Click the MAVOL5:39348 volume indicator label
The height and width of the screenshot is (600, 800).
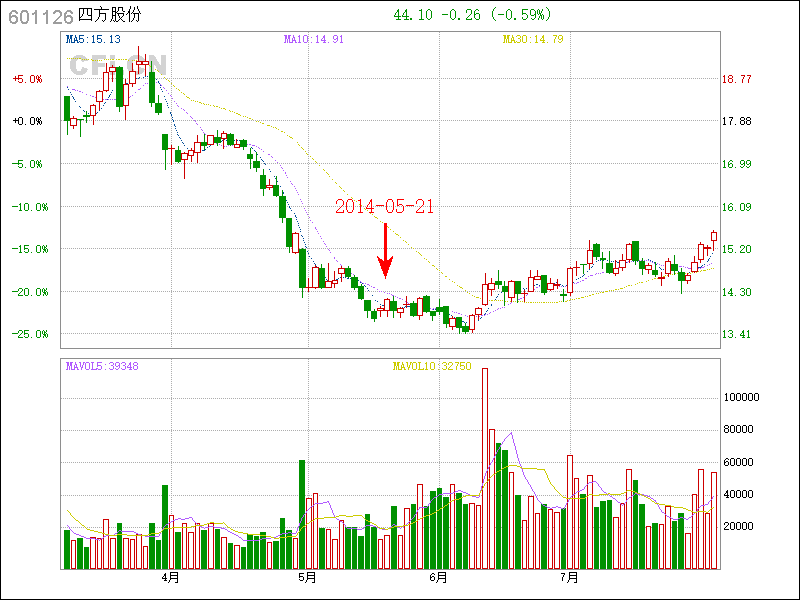point(102,366)
